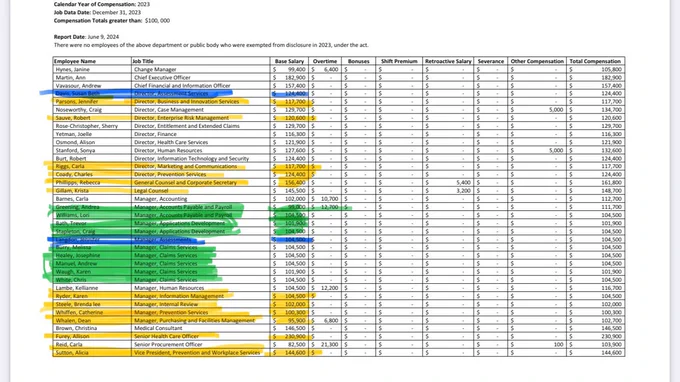Screen dimensions: 680x382
Task: Click Vice President, Prevention and Workplace Services
Action: click(197, 353)
